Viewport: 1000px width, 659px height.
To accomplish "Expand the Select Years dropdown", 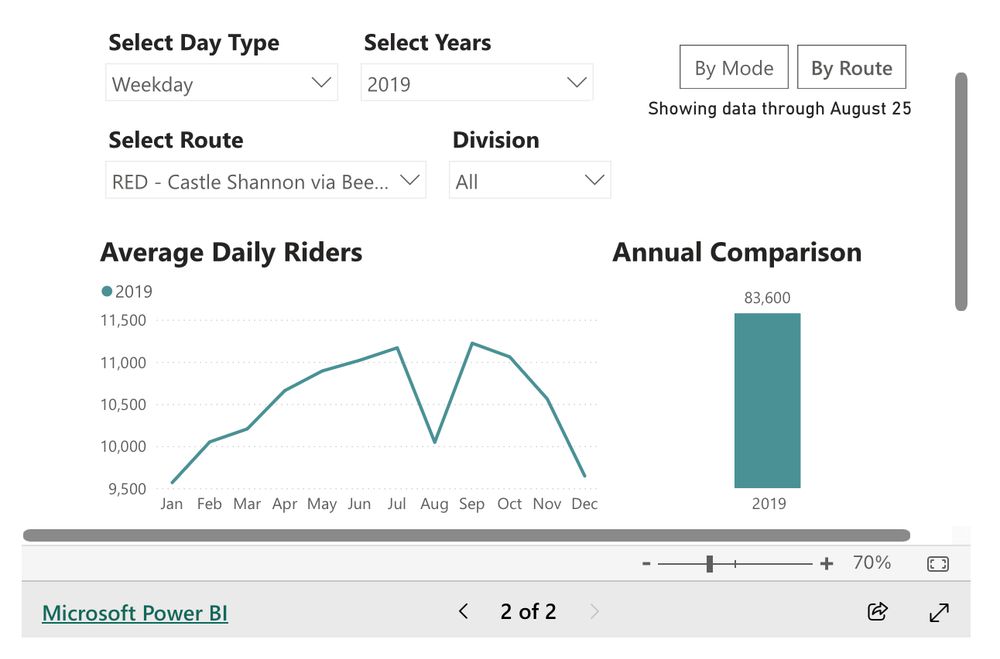I will coord(476,84).
